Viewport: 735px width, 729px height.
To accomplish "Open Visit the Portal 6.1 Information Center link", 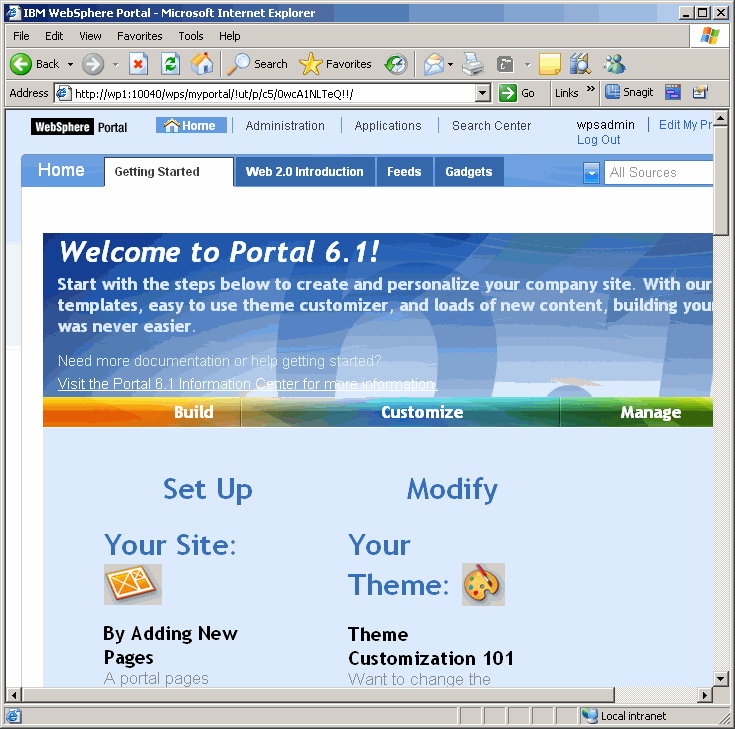I will tap(247, 384).
